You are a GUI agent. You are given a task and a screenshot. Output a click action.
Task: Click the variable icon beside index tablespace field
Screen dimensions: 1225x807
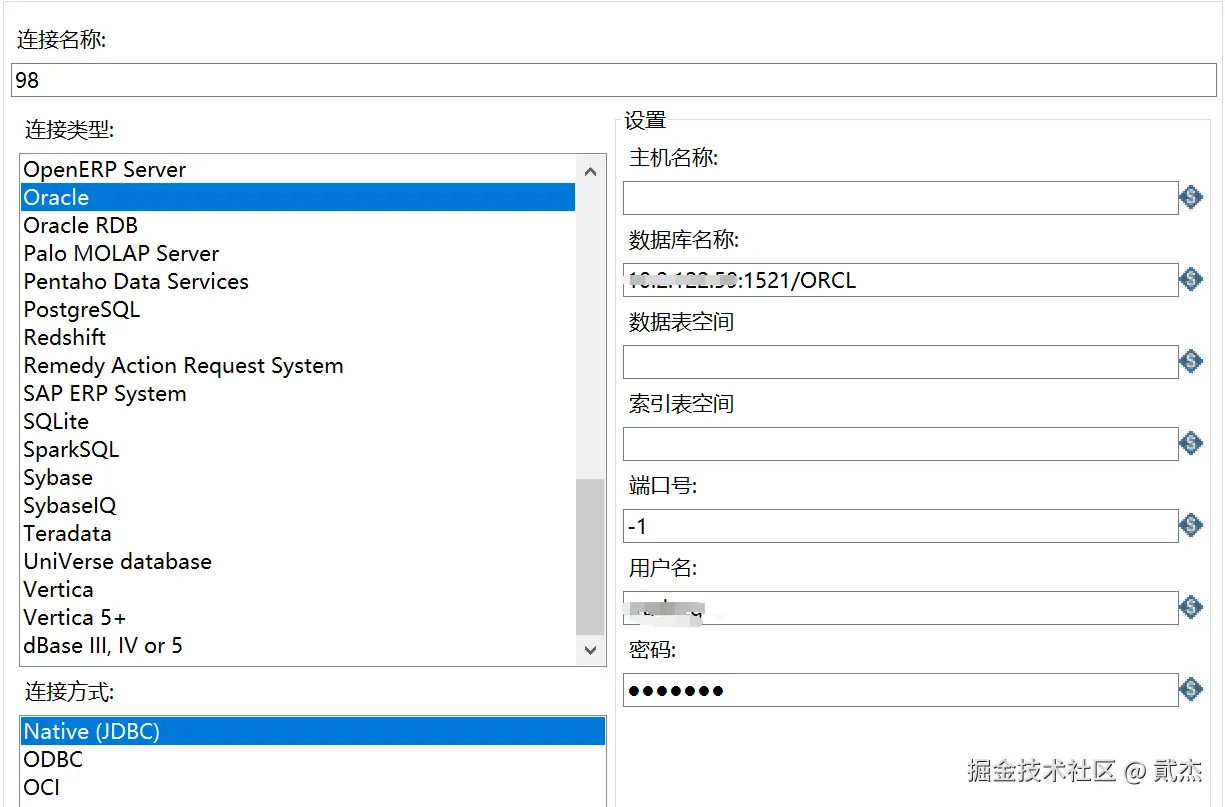click(x=1191, y=443)
